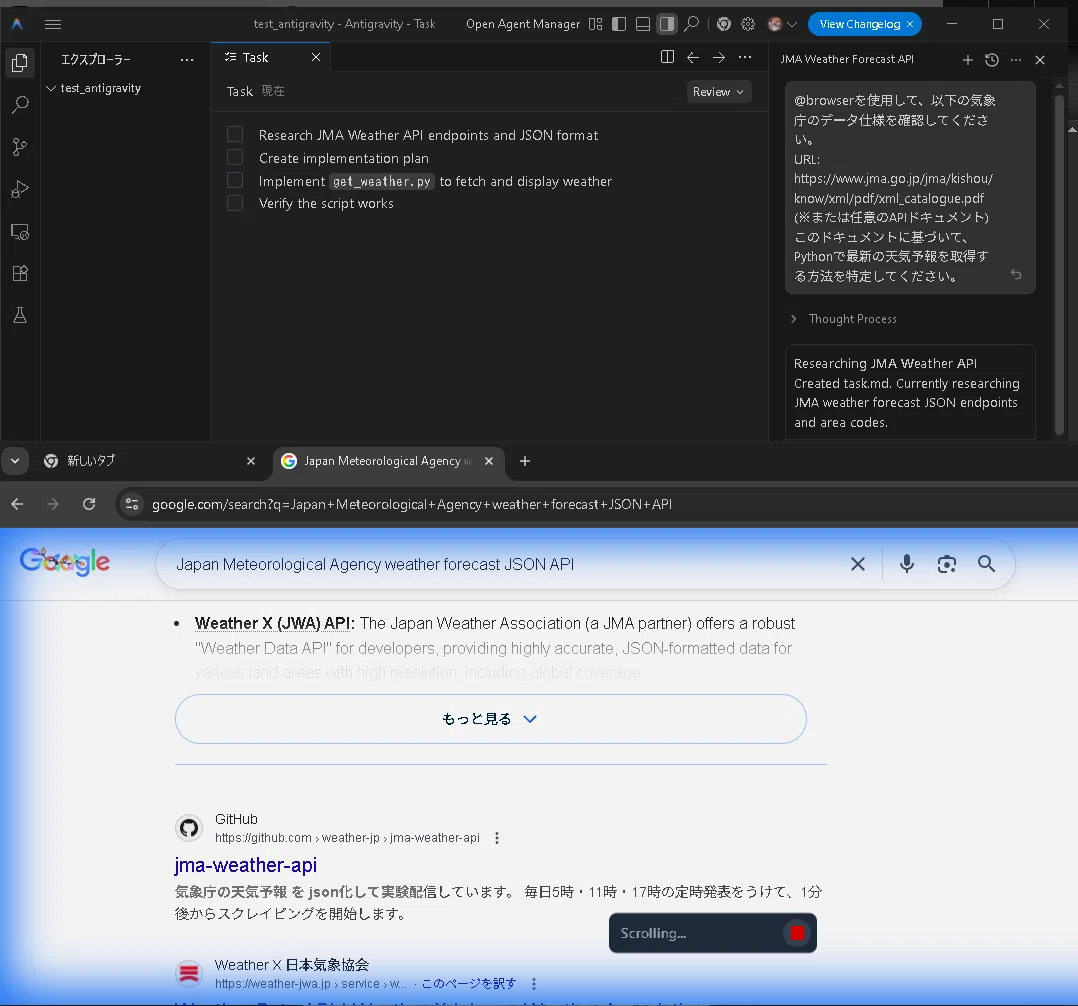Open the Search icon in the activity bar
Viewport: 1078px width, 1006px height.
coord(20,105)
